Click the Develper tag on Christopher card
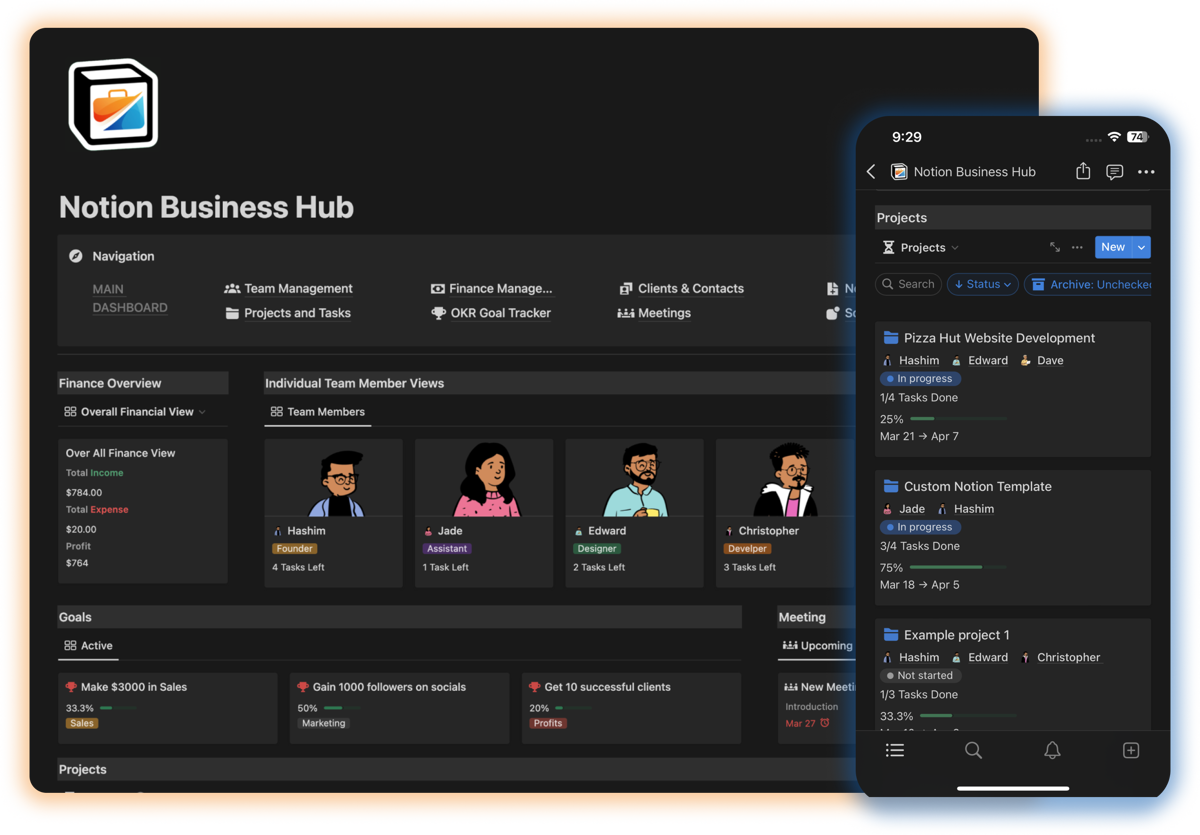 pos(748,548)
